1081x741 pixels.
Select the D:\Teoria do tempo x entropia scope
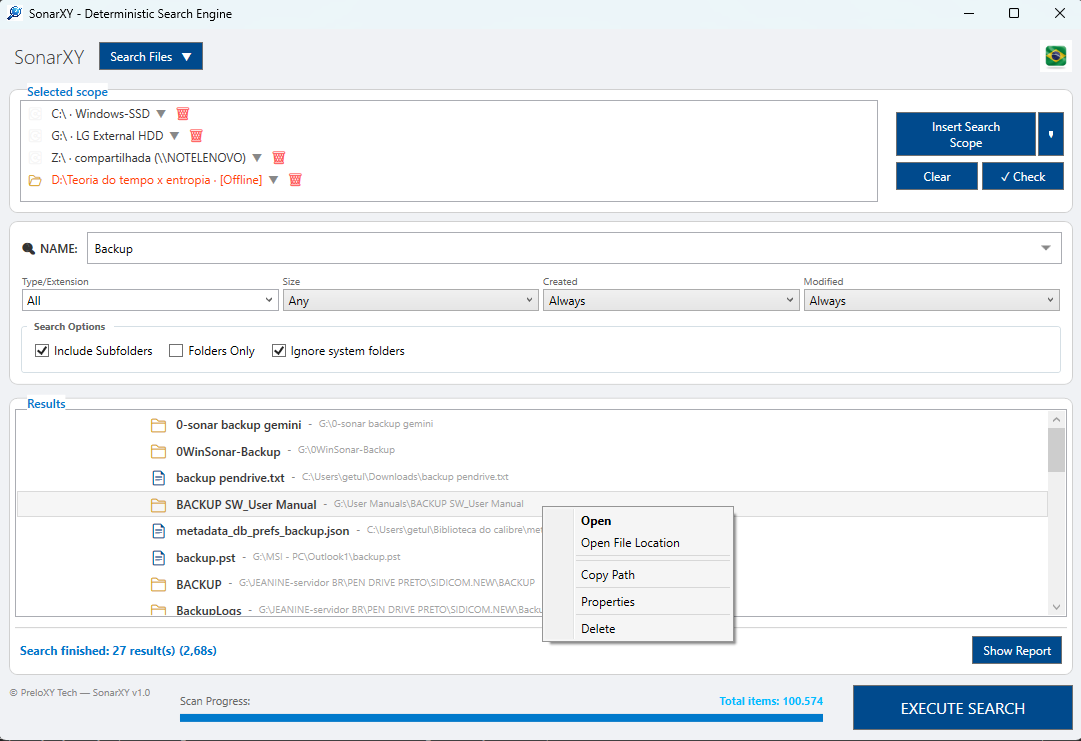(x=156, y=180)
